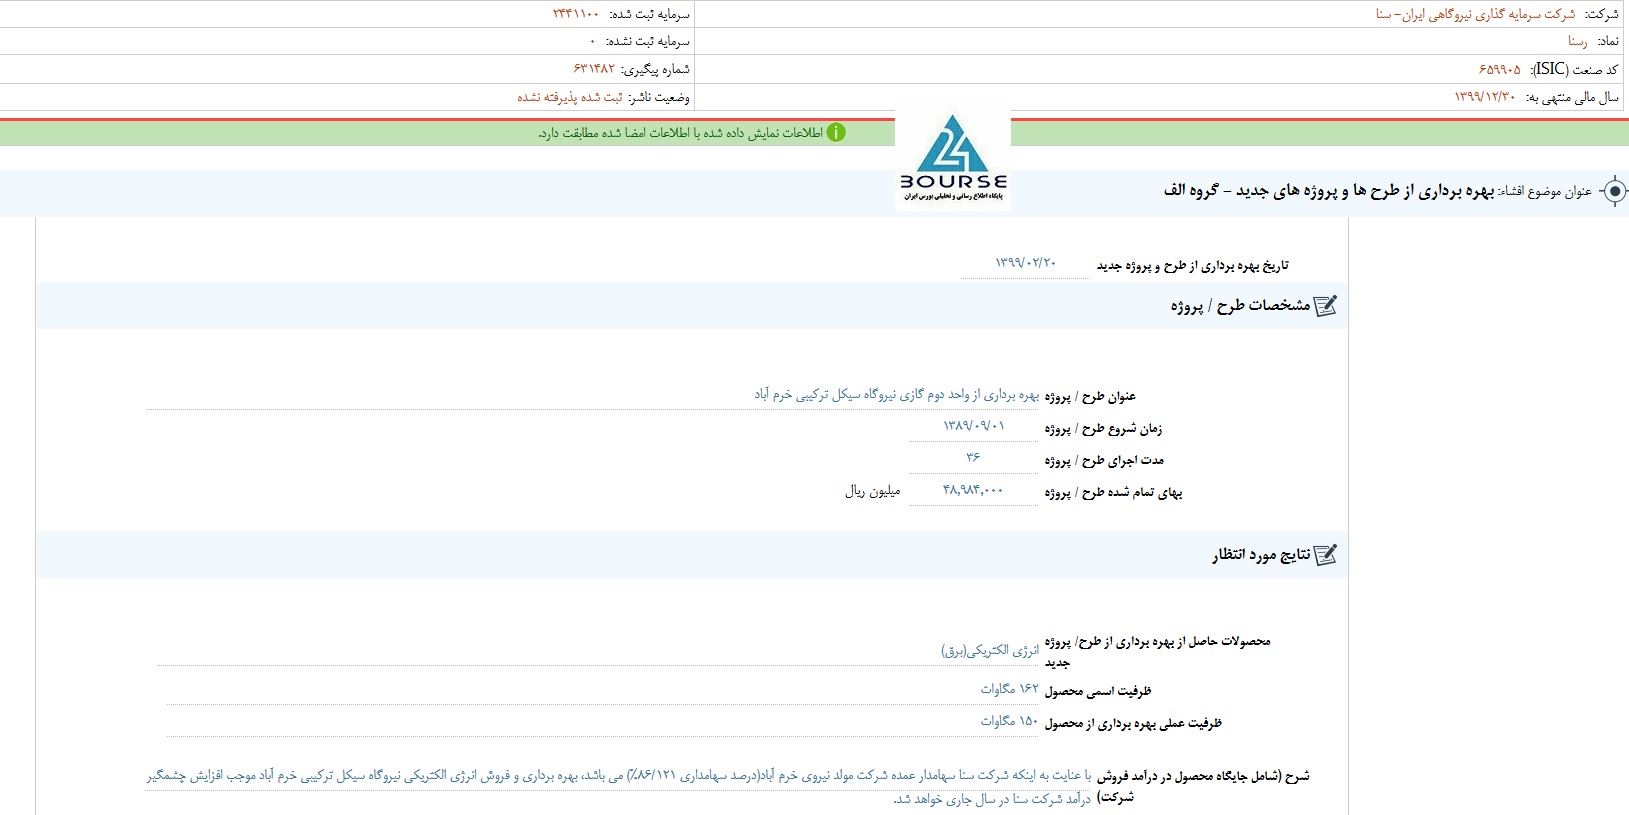Click the symbol value رسنا
1629x815 pixels.
tap(1578, 41)
